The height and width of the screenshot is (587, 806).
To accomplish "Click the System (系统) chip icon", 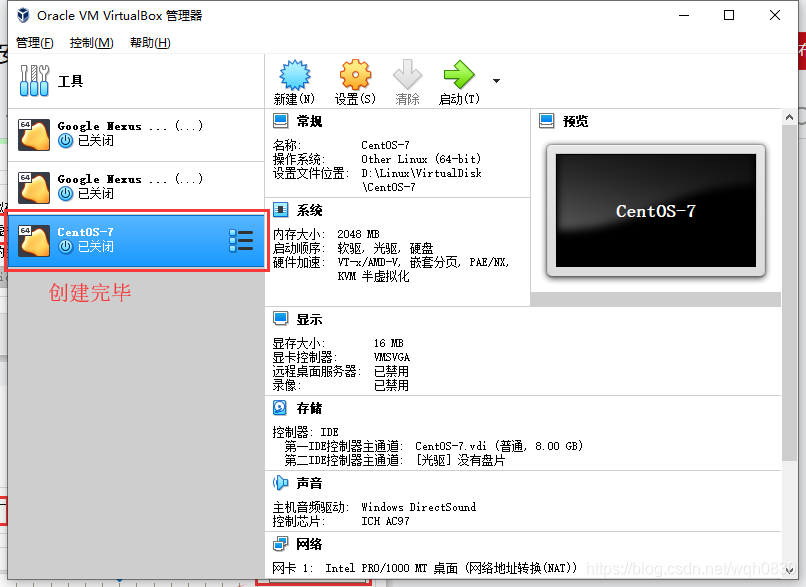I will coord(281,210).
